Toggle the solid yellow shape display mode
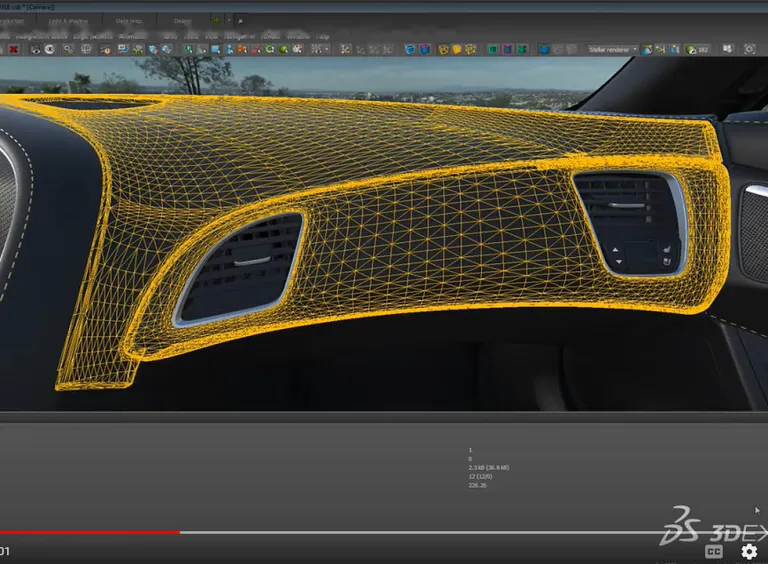 pos(457,49)
